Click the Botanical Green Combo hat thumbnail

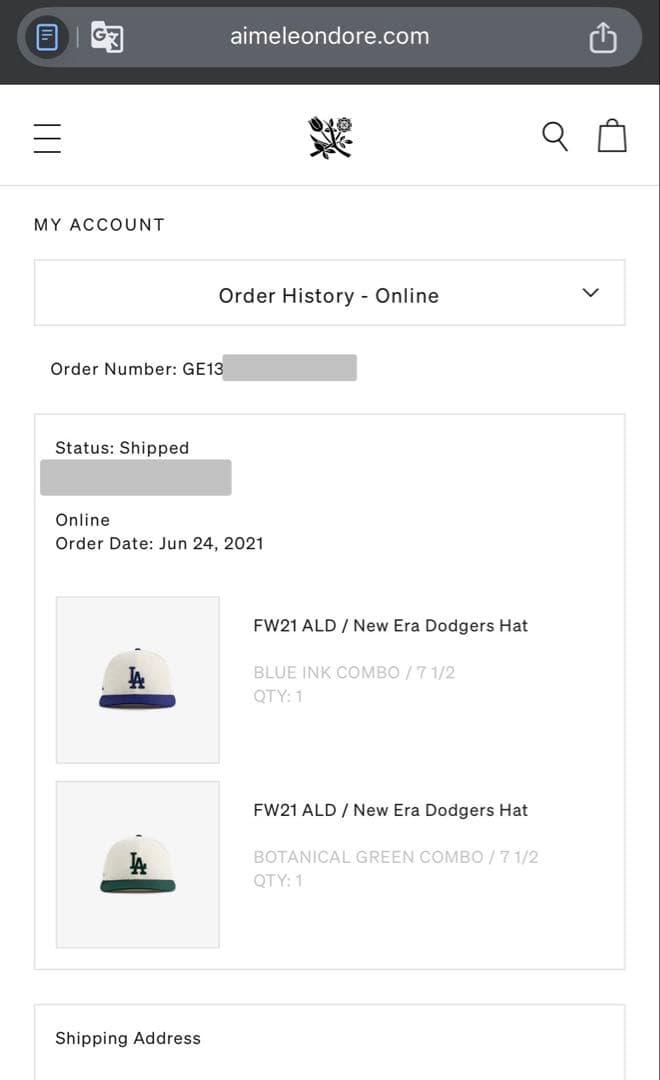pyautogui.click(x=137, y=864)
